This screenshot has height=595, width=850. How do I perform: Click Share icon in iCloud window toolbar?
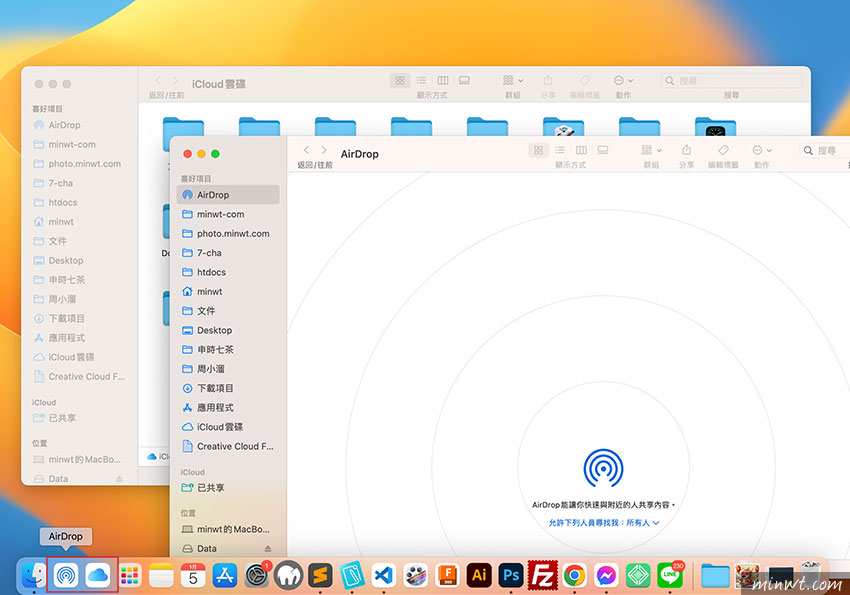(548, 80)
